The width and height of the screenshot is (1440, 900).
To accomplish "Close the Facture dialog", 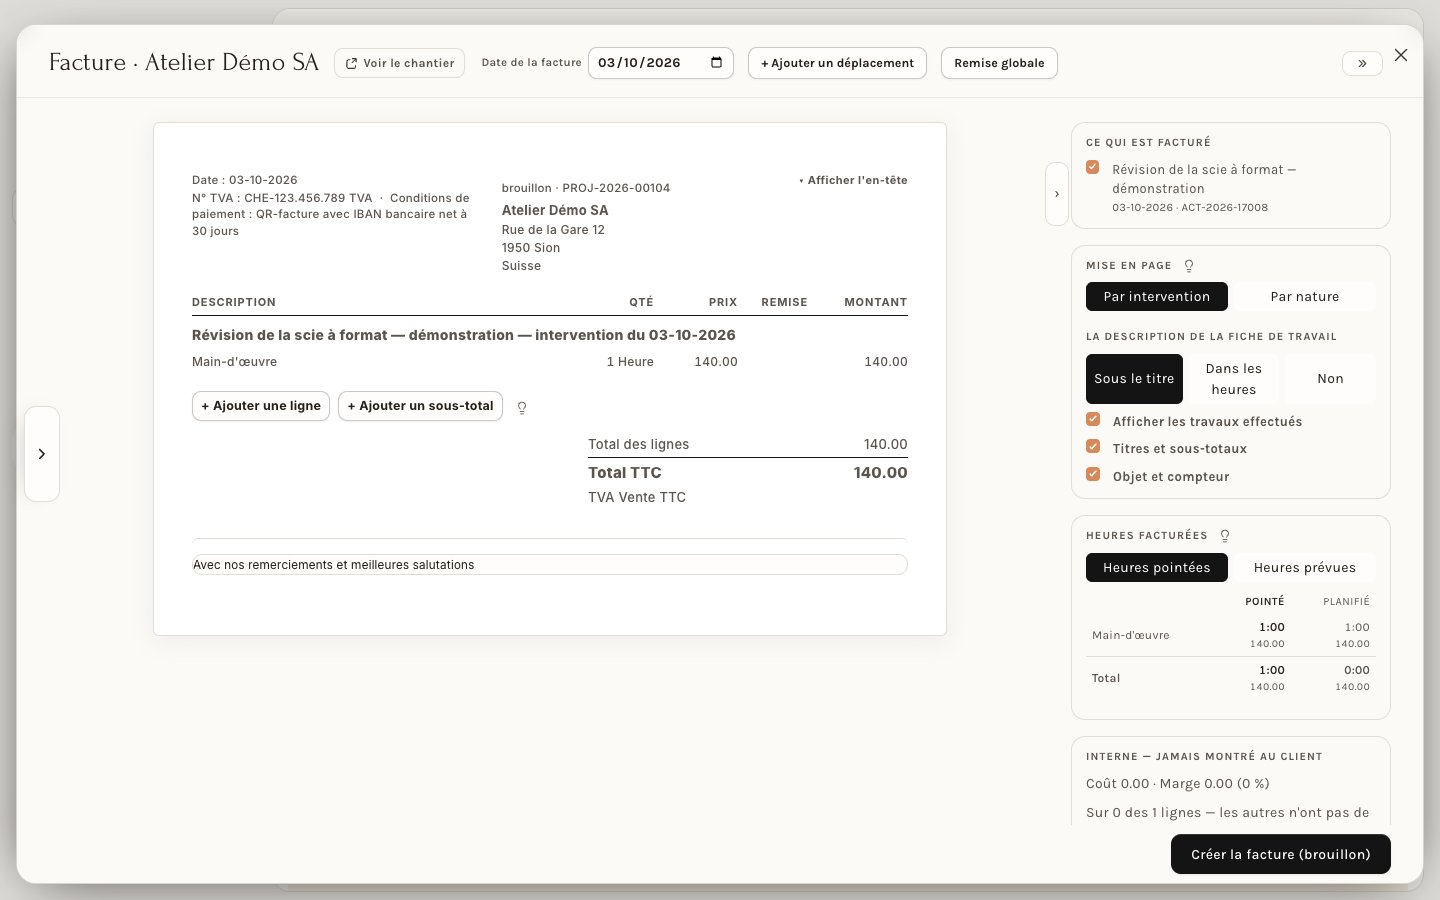I will click(1401, 55).
